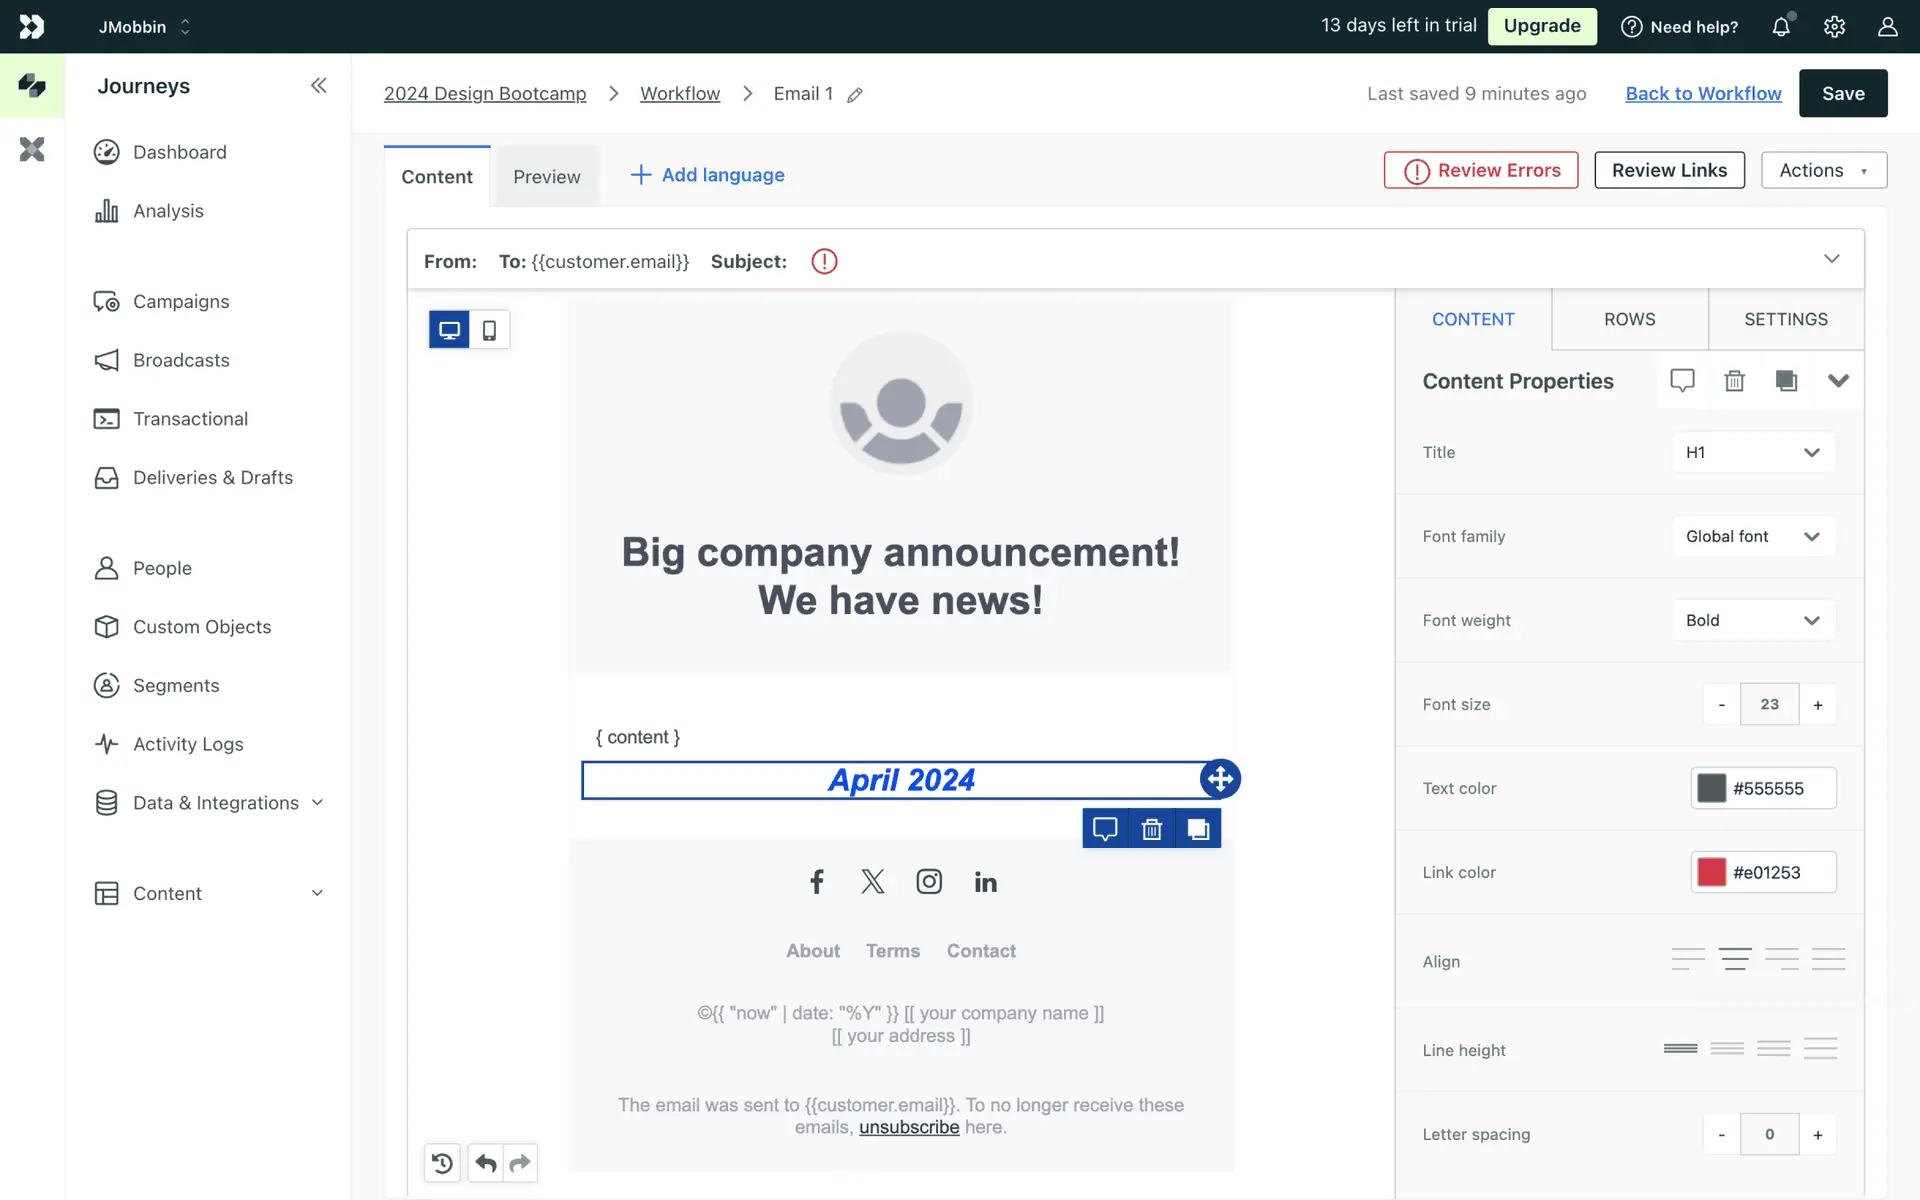
Task: Expand the email header details chevron
Action: tap(1831, 259)
